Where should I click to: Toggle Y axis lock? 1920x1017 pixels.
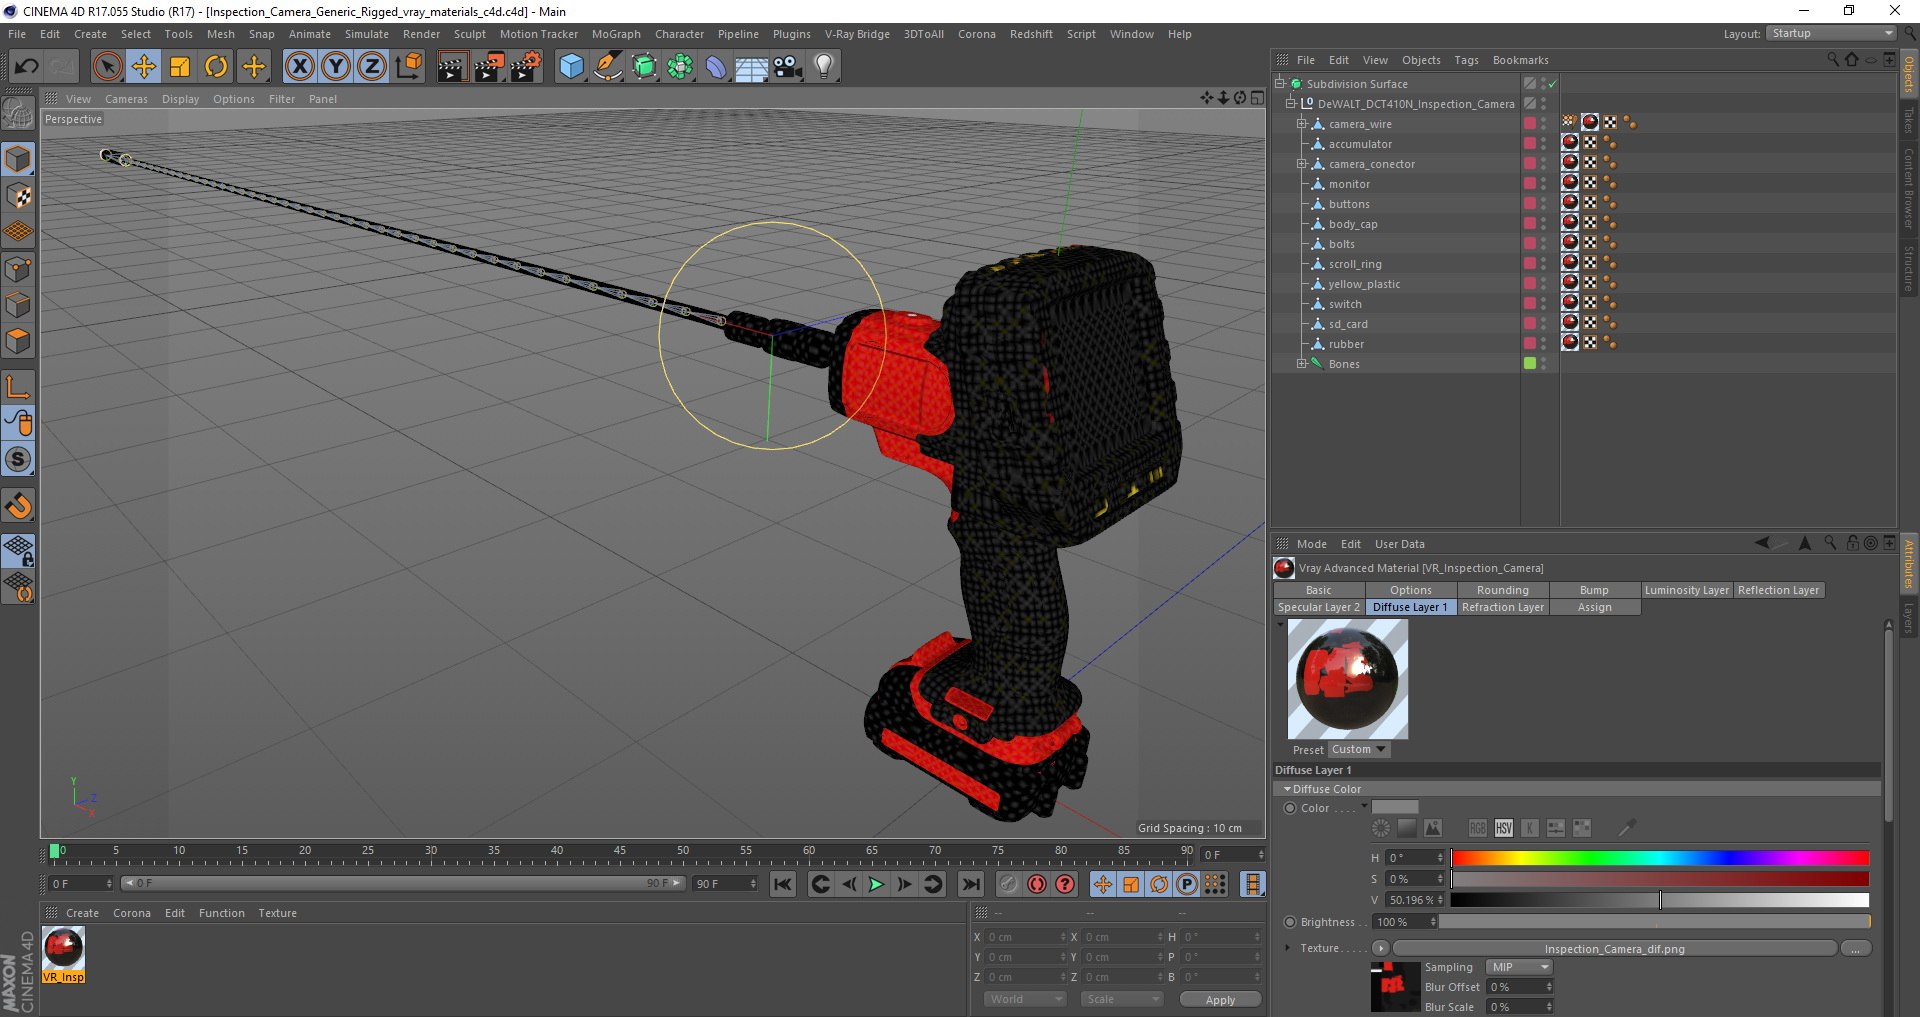point(336,67)
